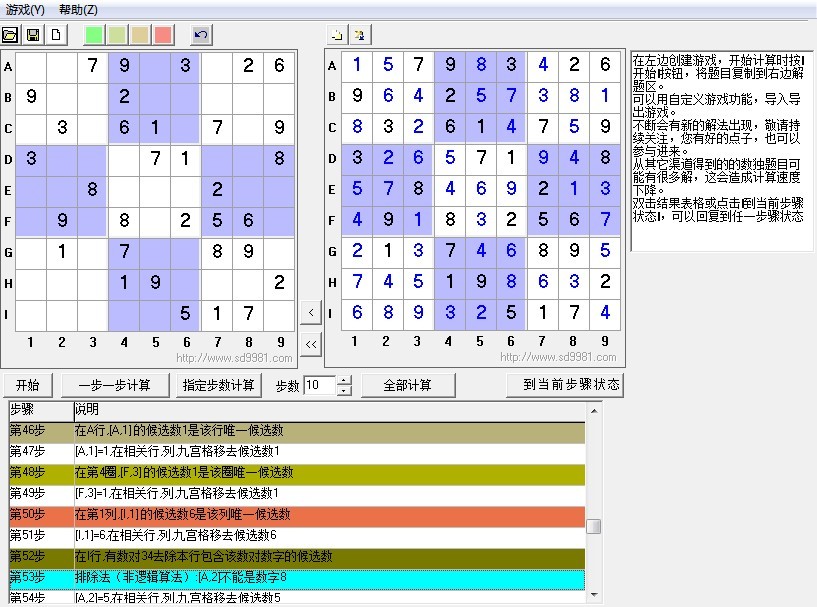
Task: Undo the last action
Action: coord(199,33)
